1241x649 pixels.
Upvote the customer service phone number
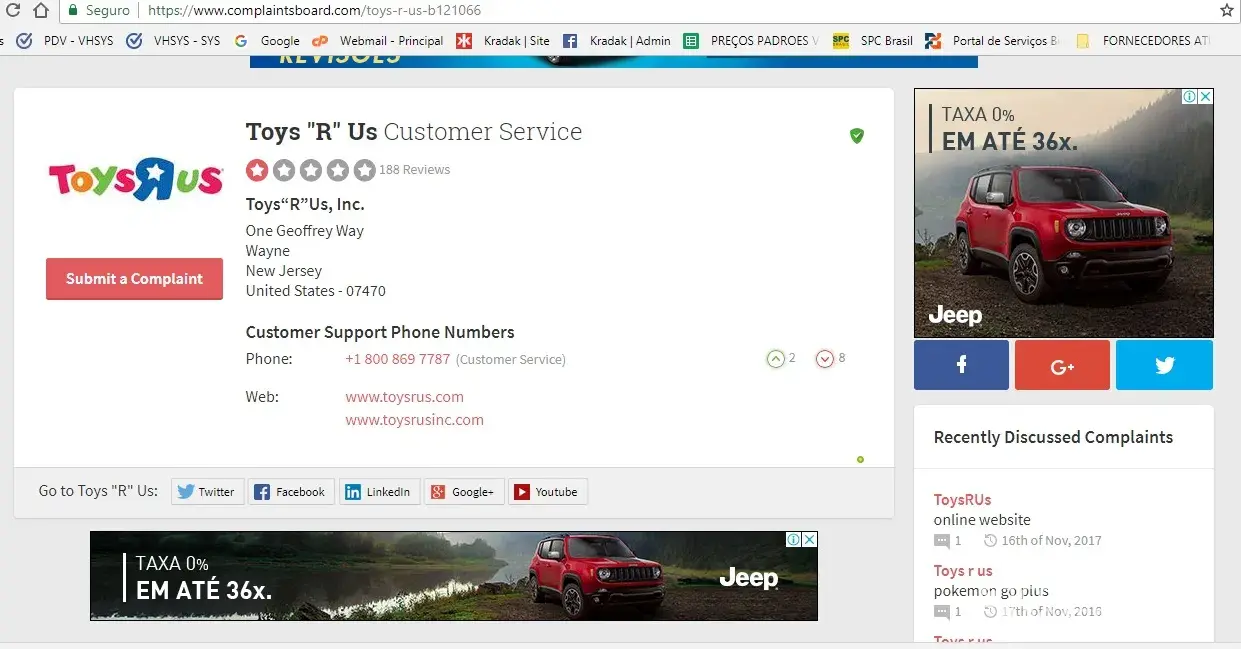(775, 358)
